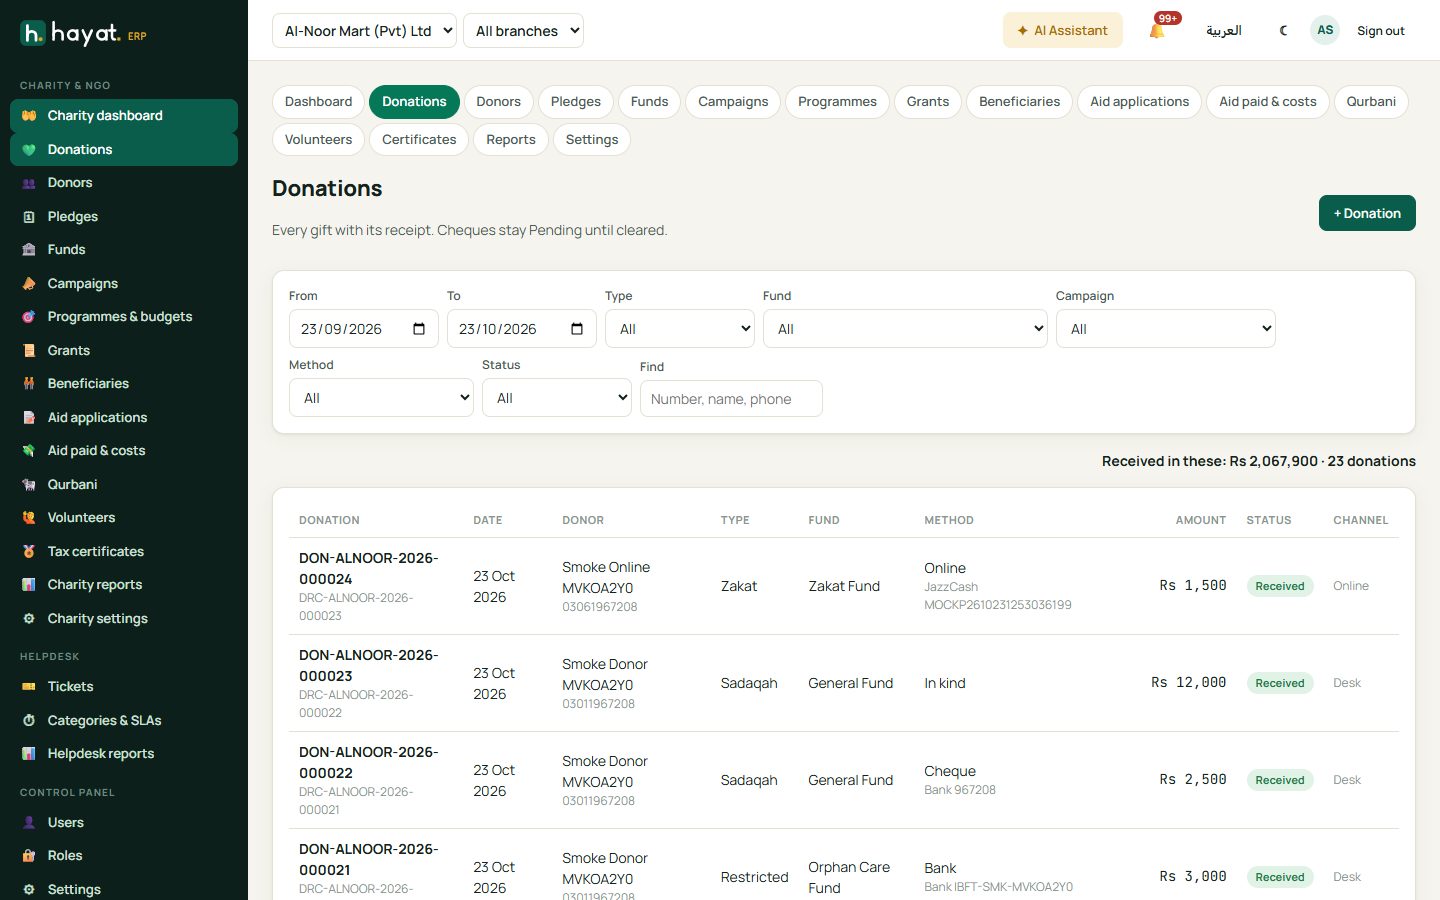Switch to the Dashboard tab
The image size is (1440, 900).
point(318,102)
